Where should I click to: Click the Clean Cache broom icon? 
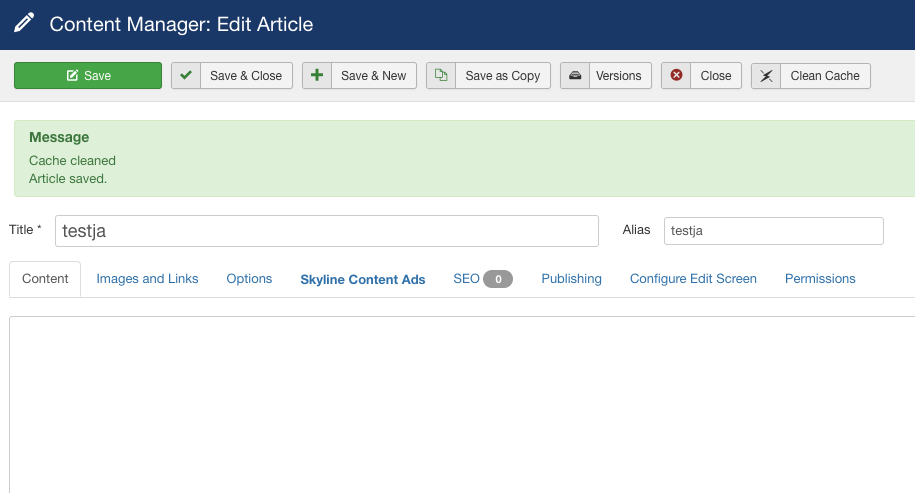[766, 76]
